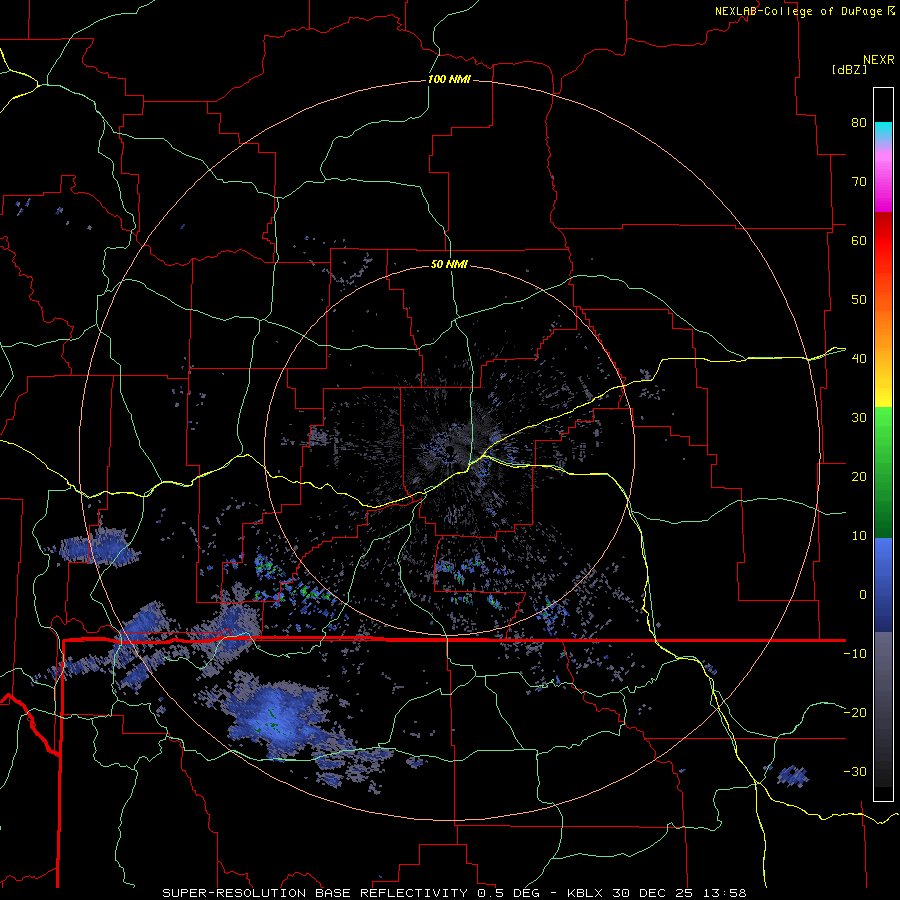Click the magenta band on the color scale
This screenshot has width=900, height=900.
tap(883, 184)
